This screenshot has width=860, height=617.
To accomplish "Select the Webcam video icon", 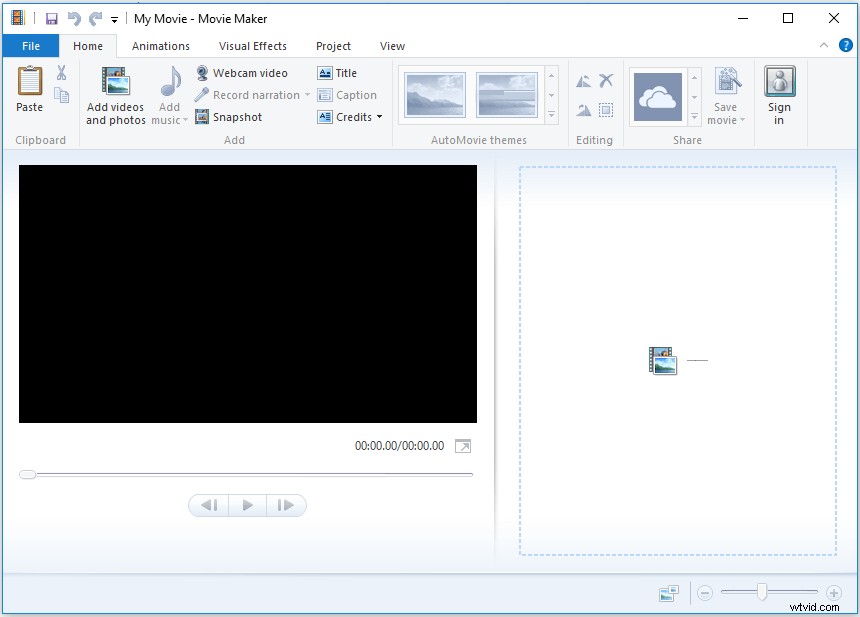I will [202, 72].
